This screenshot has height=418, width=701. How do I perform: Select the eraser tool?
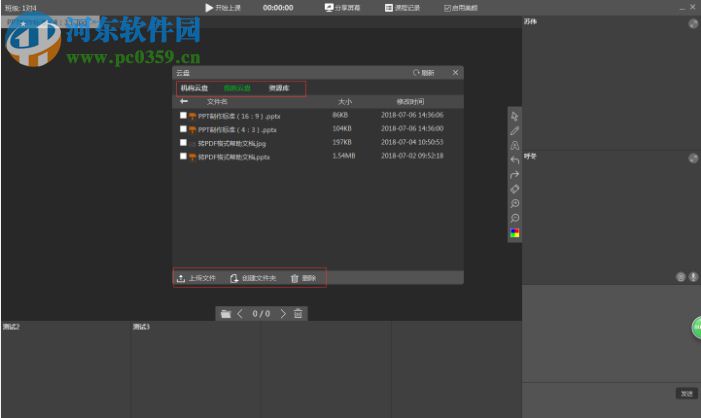click(x=515, y=189)
